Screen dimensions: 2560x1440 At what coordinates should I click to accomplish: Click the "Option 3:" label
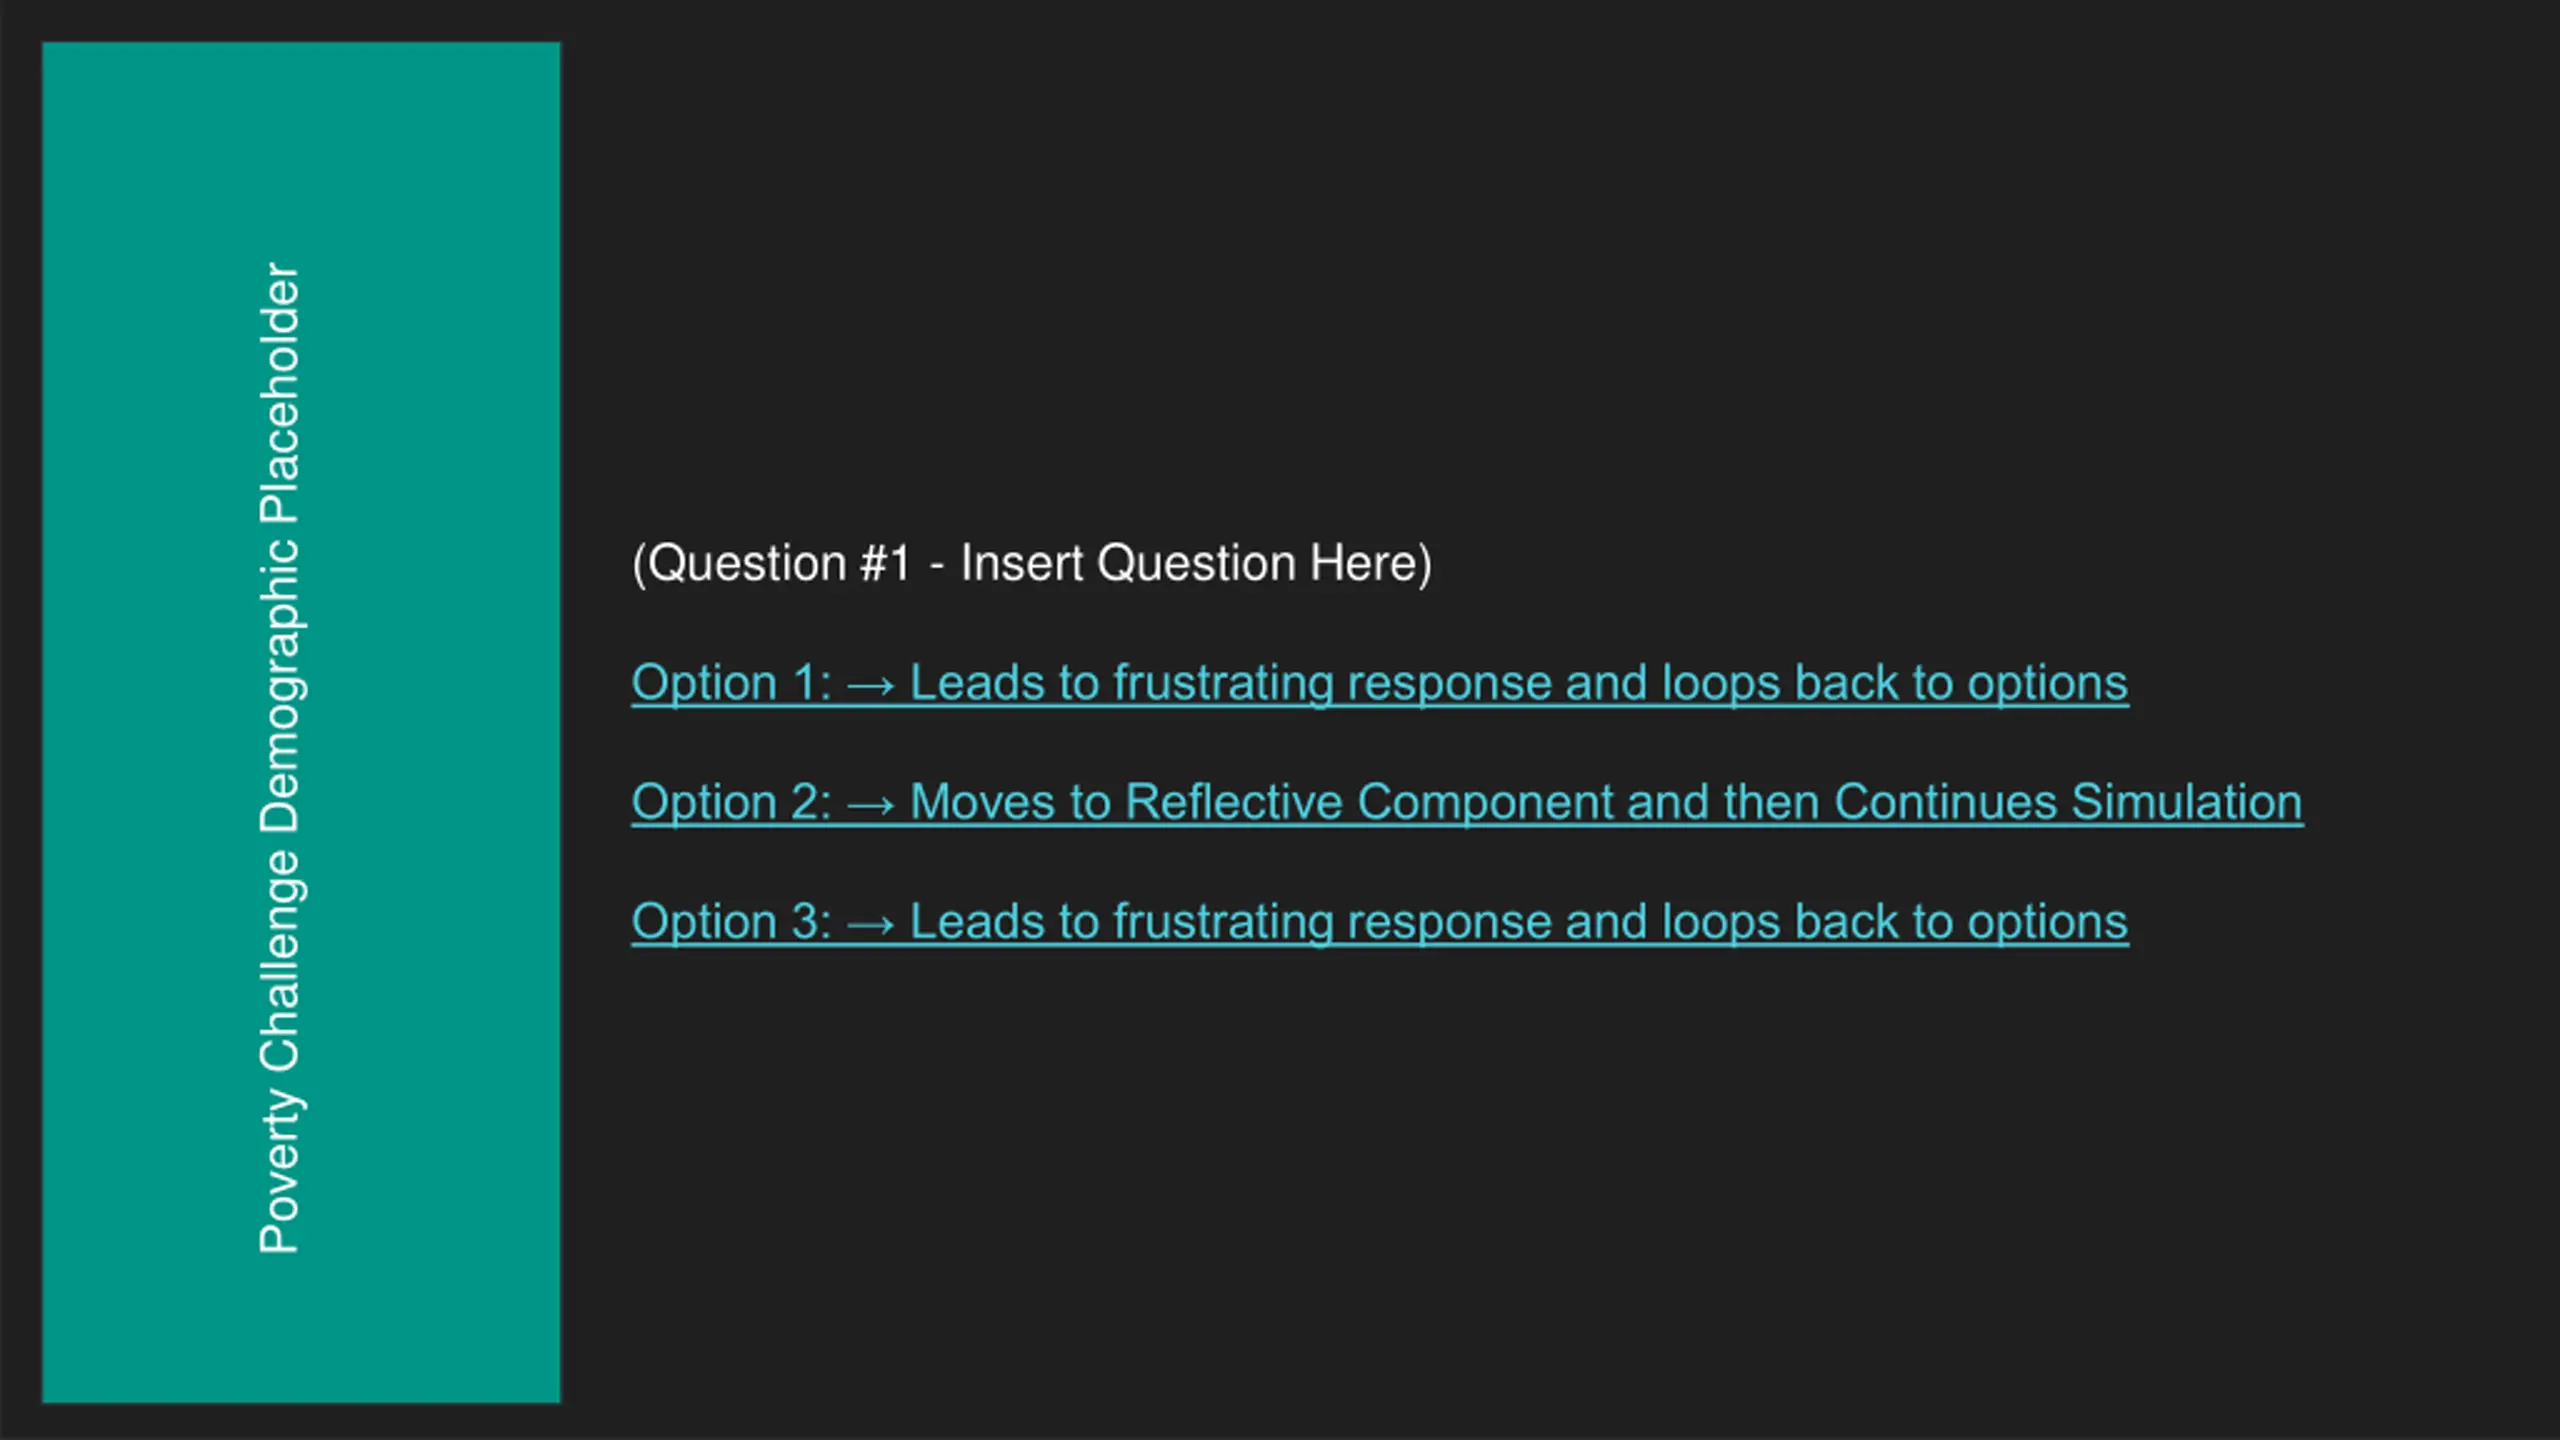[x=731, y=922]
